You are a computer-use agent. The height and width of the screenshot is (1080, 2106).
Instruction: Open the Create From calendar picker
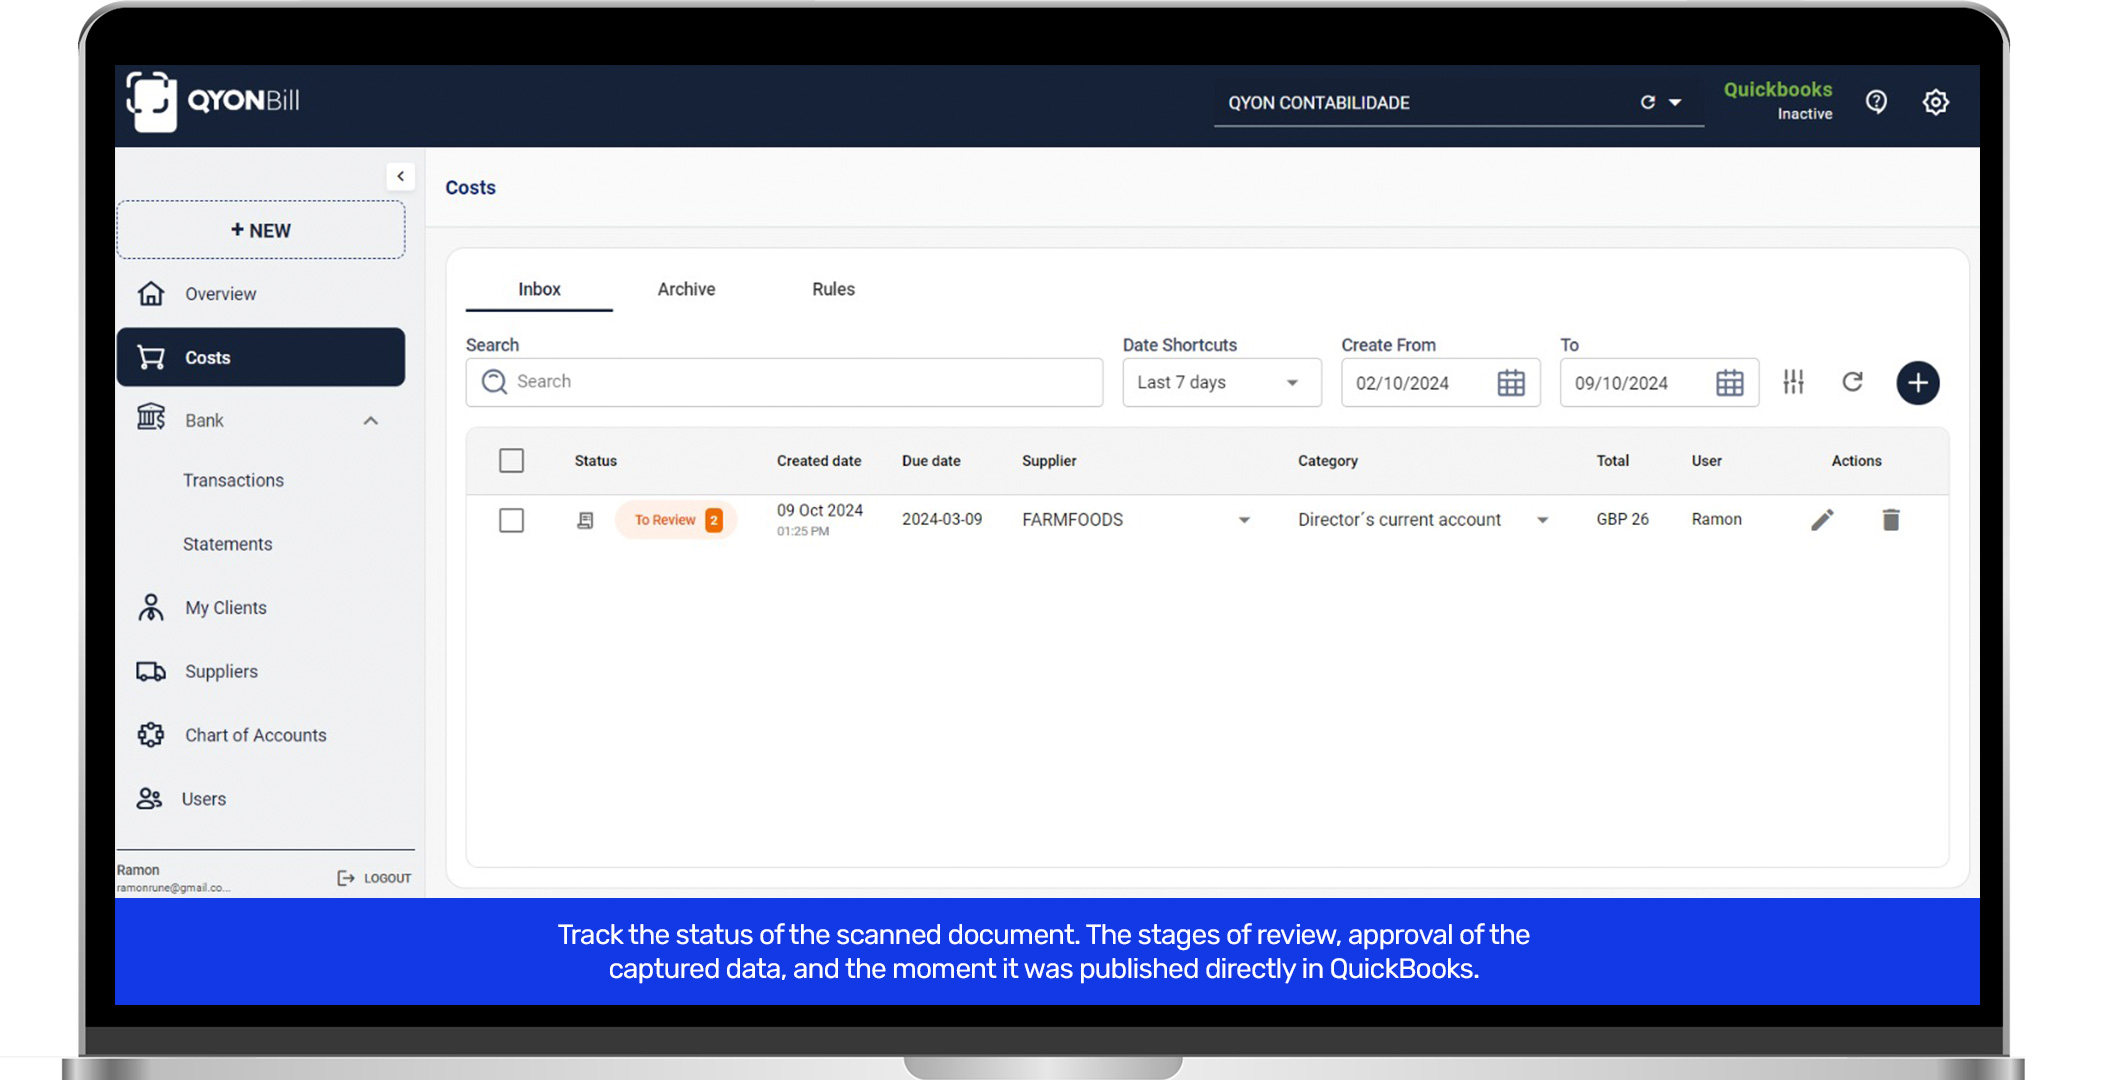point(1510,383)
